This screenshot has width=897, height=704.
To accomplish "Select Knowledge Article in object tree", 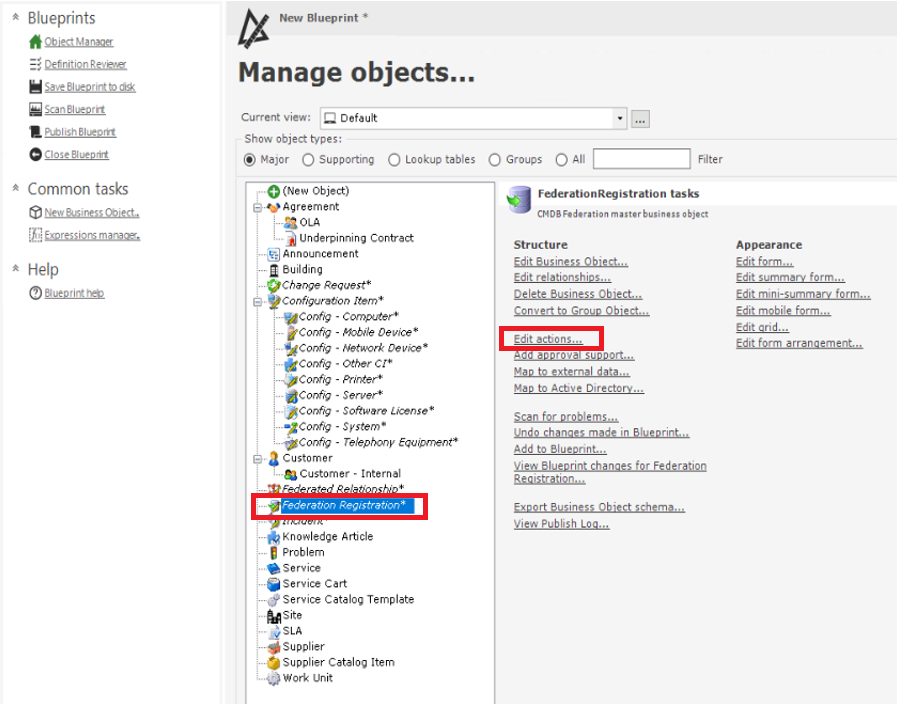I will 327,536.
